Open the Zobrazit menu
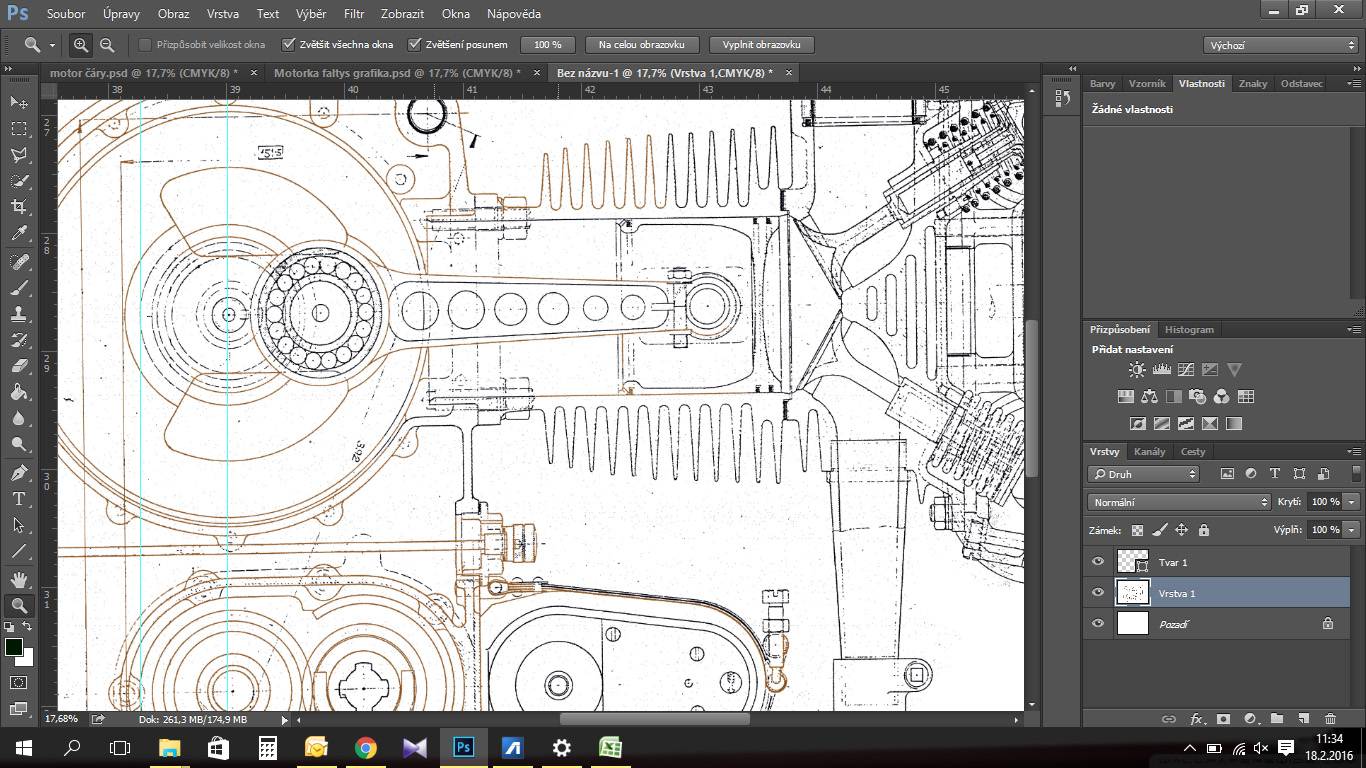Viewport: 1366px width, 768px height. (x=402, y=14)
